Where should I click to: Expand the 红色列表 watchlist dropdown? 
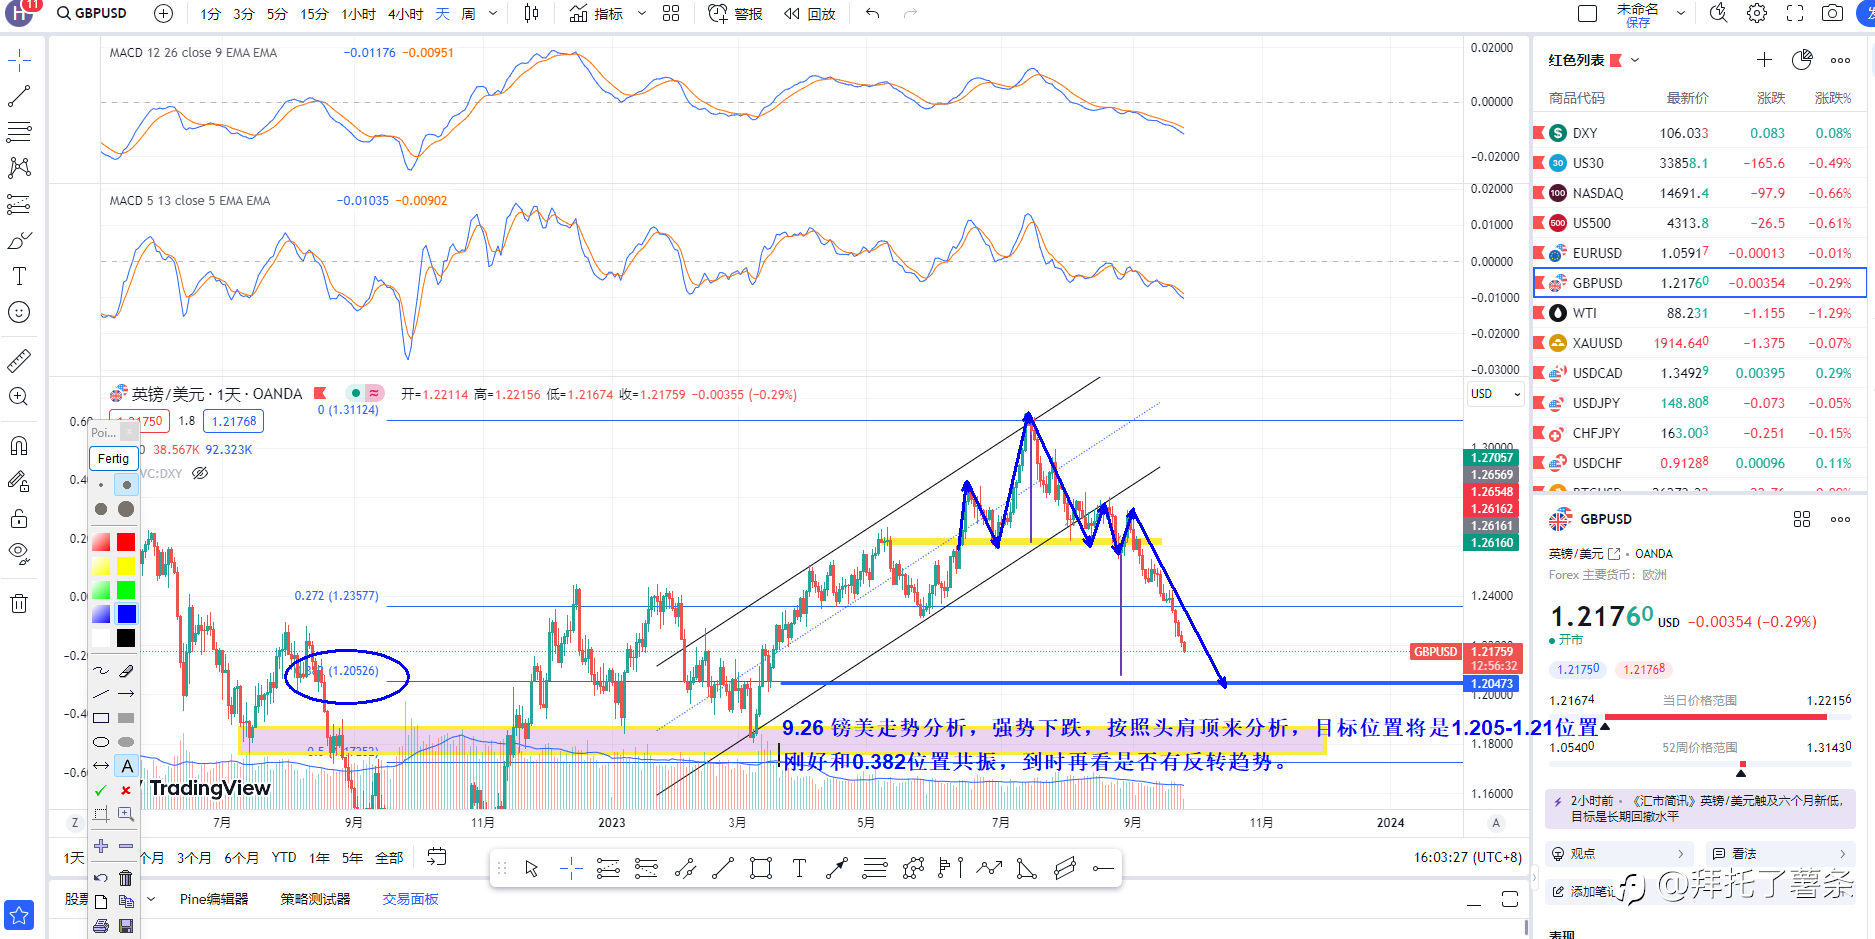pos(1635,60)
